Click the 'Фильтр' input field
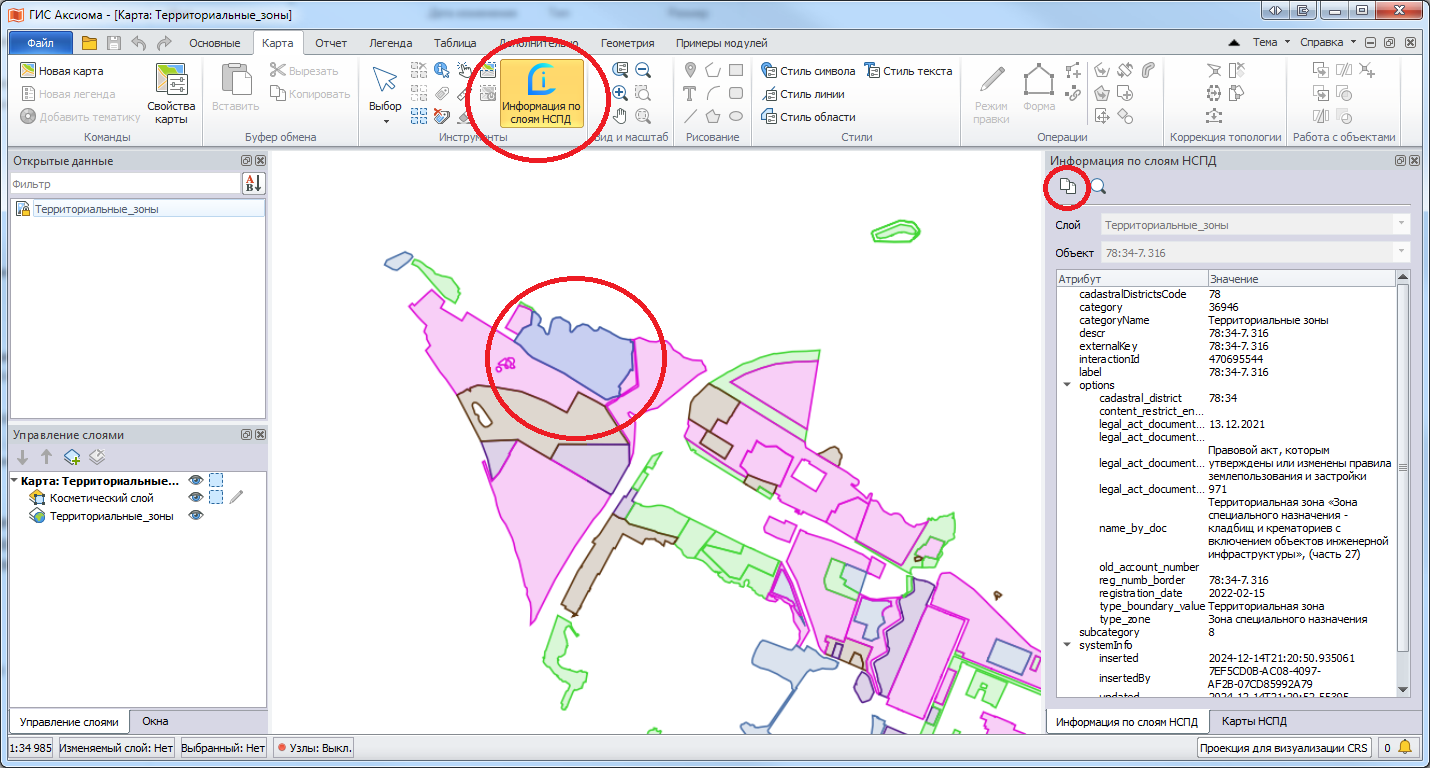This screenshot has width=1430, height=768. (125, 184)
